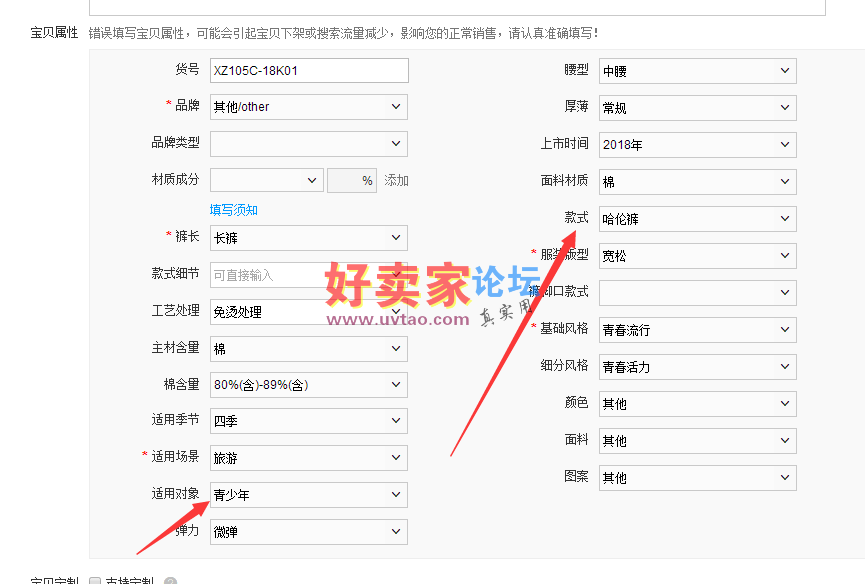Click the 填写须知 link

coord(234,210)
